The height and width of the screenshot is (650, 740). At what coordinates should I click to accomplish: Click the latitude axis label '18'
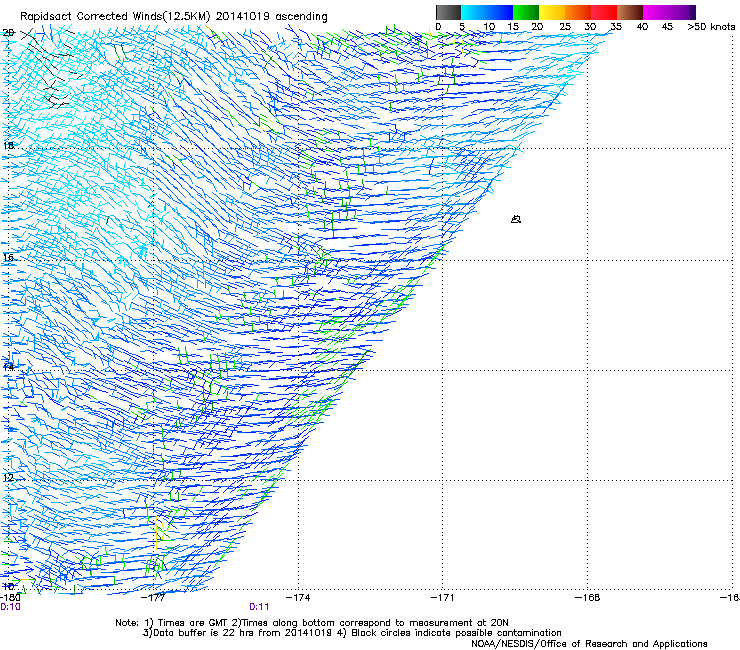8,145
